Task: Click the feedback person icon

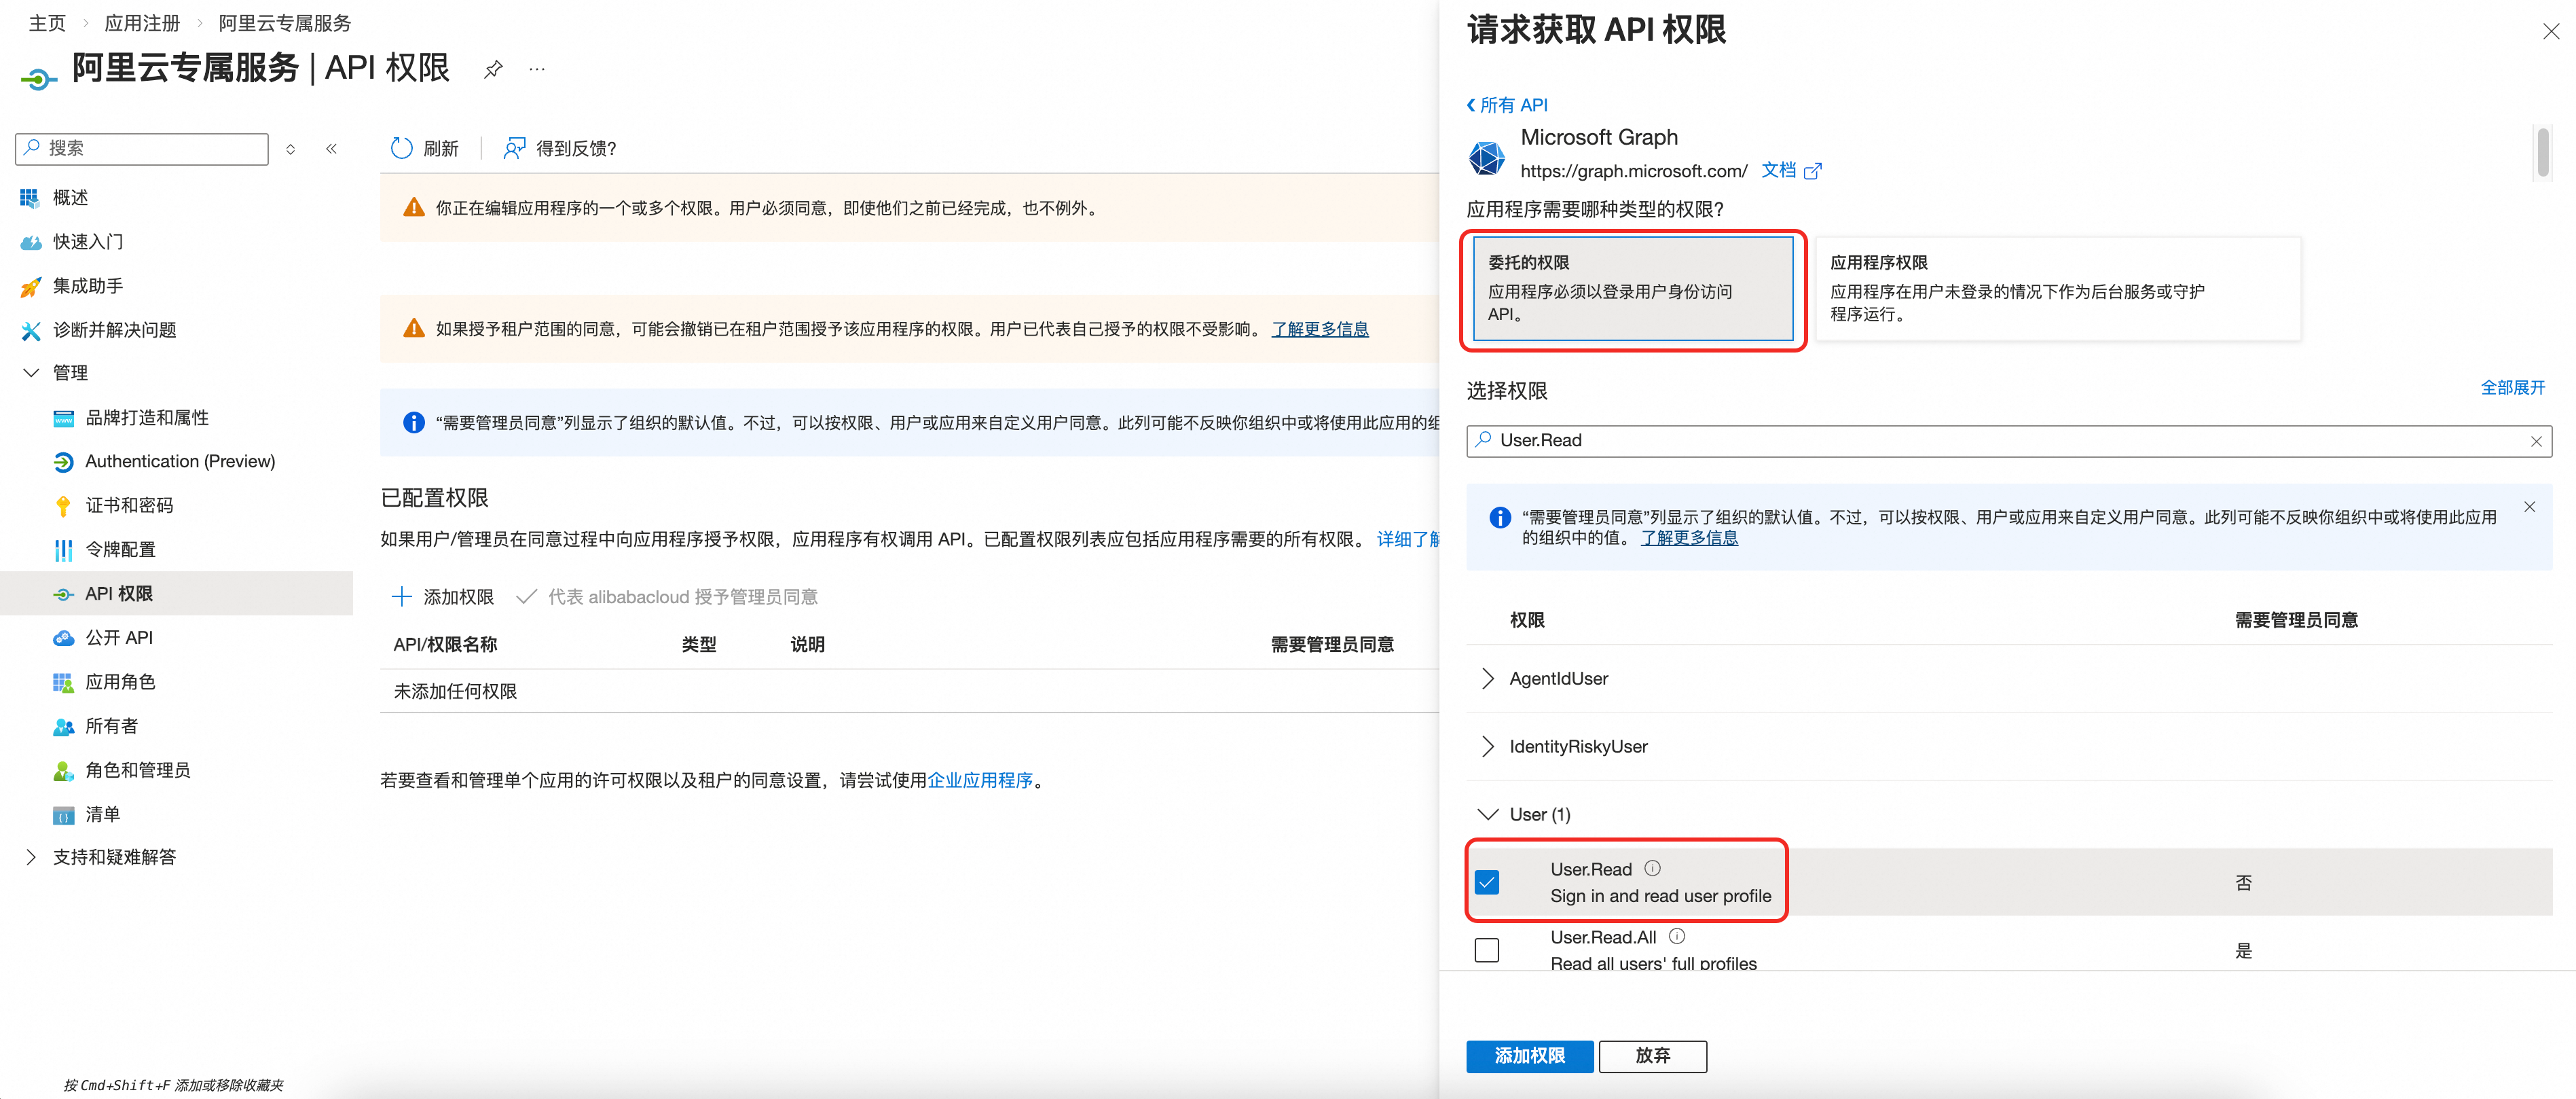Action: click(514, 148)
